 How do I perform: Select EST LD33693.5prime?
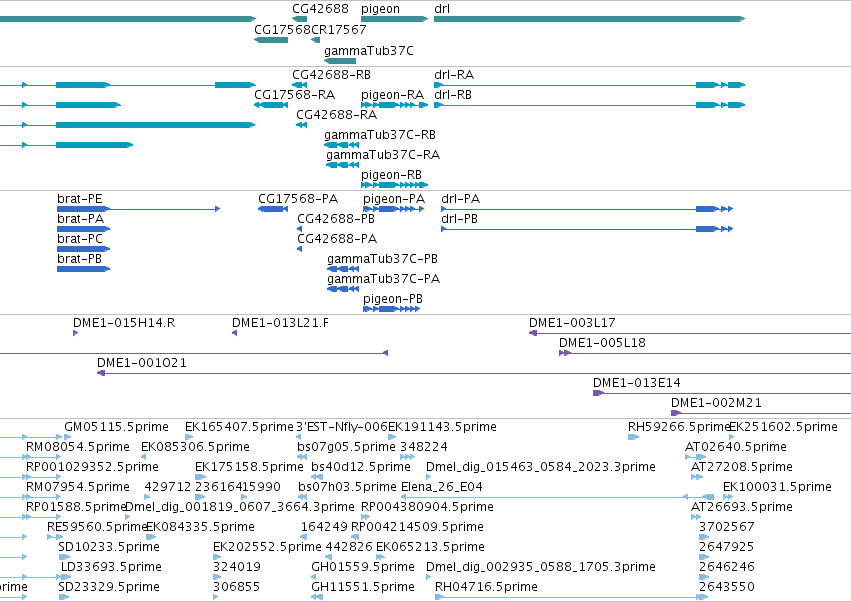[x=111, y=568]
